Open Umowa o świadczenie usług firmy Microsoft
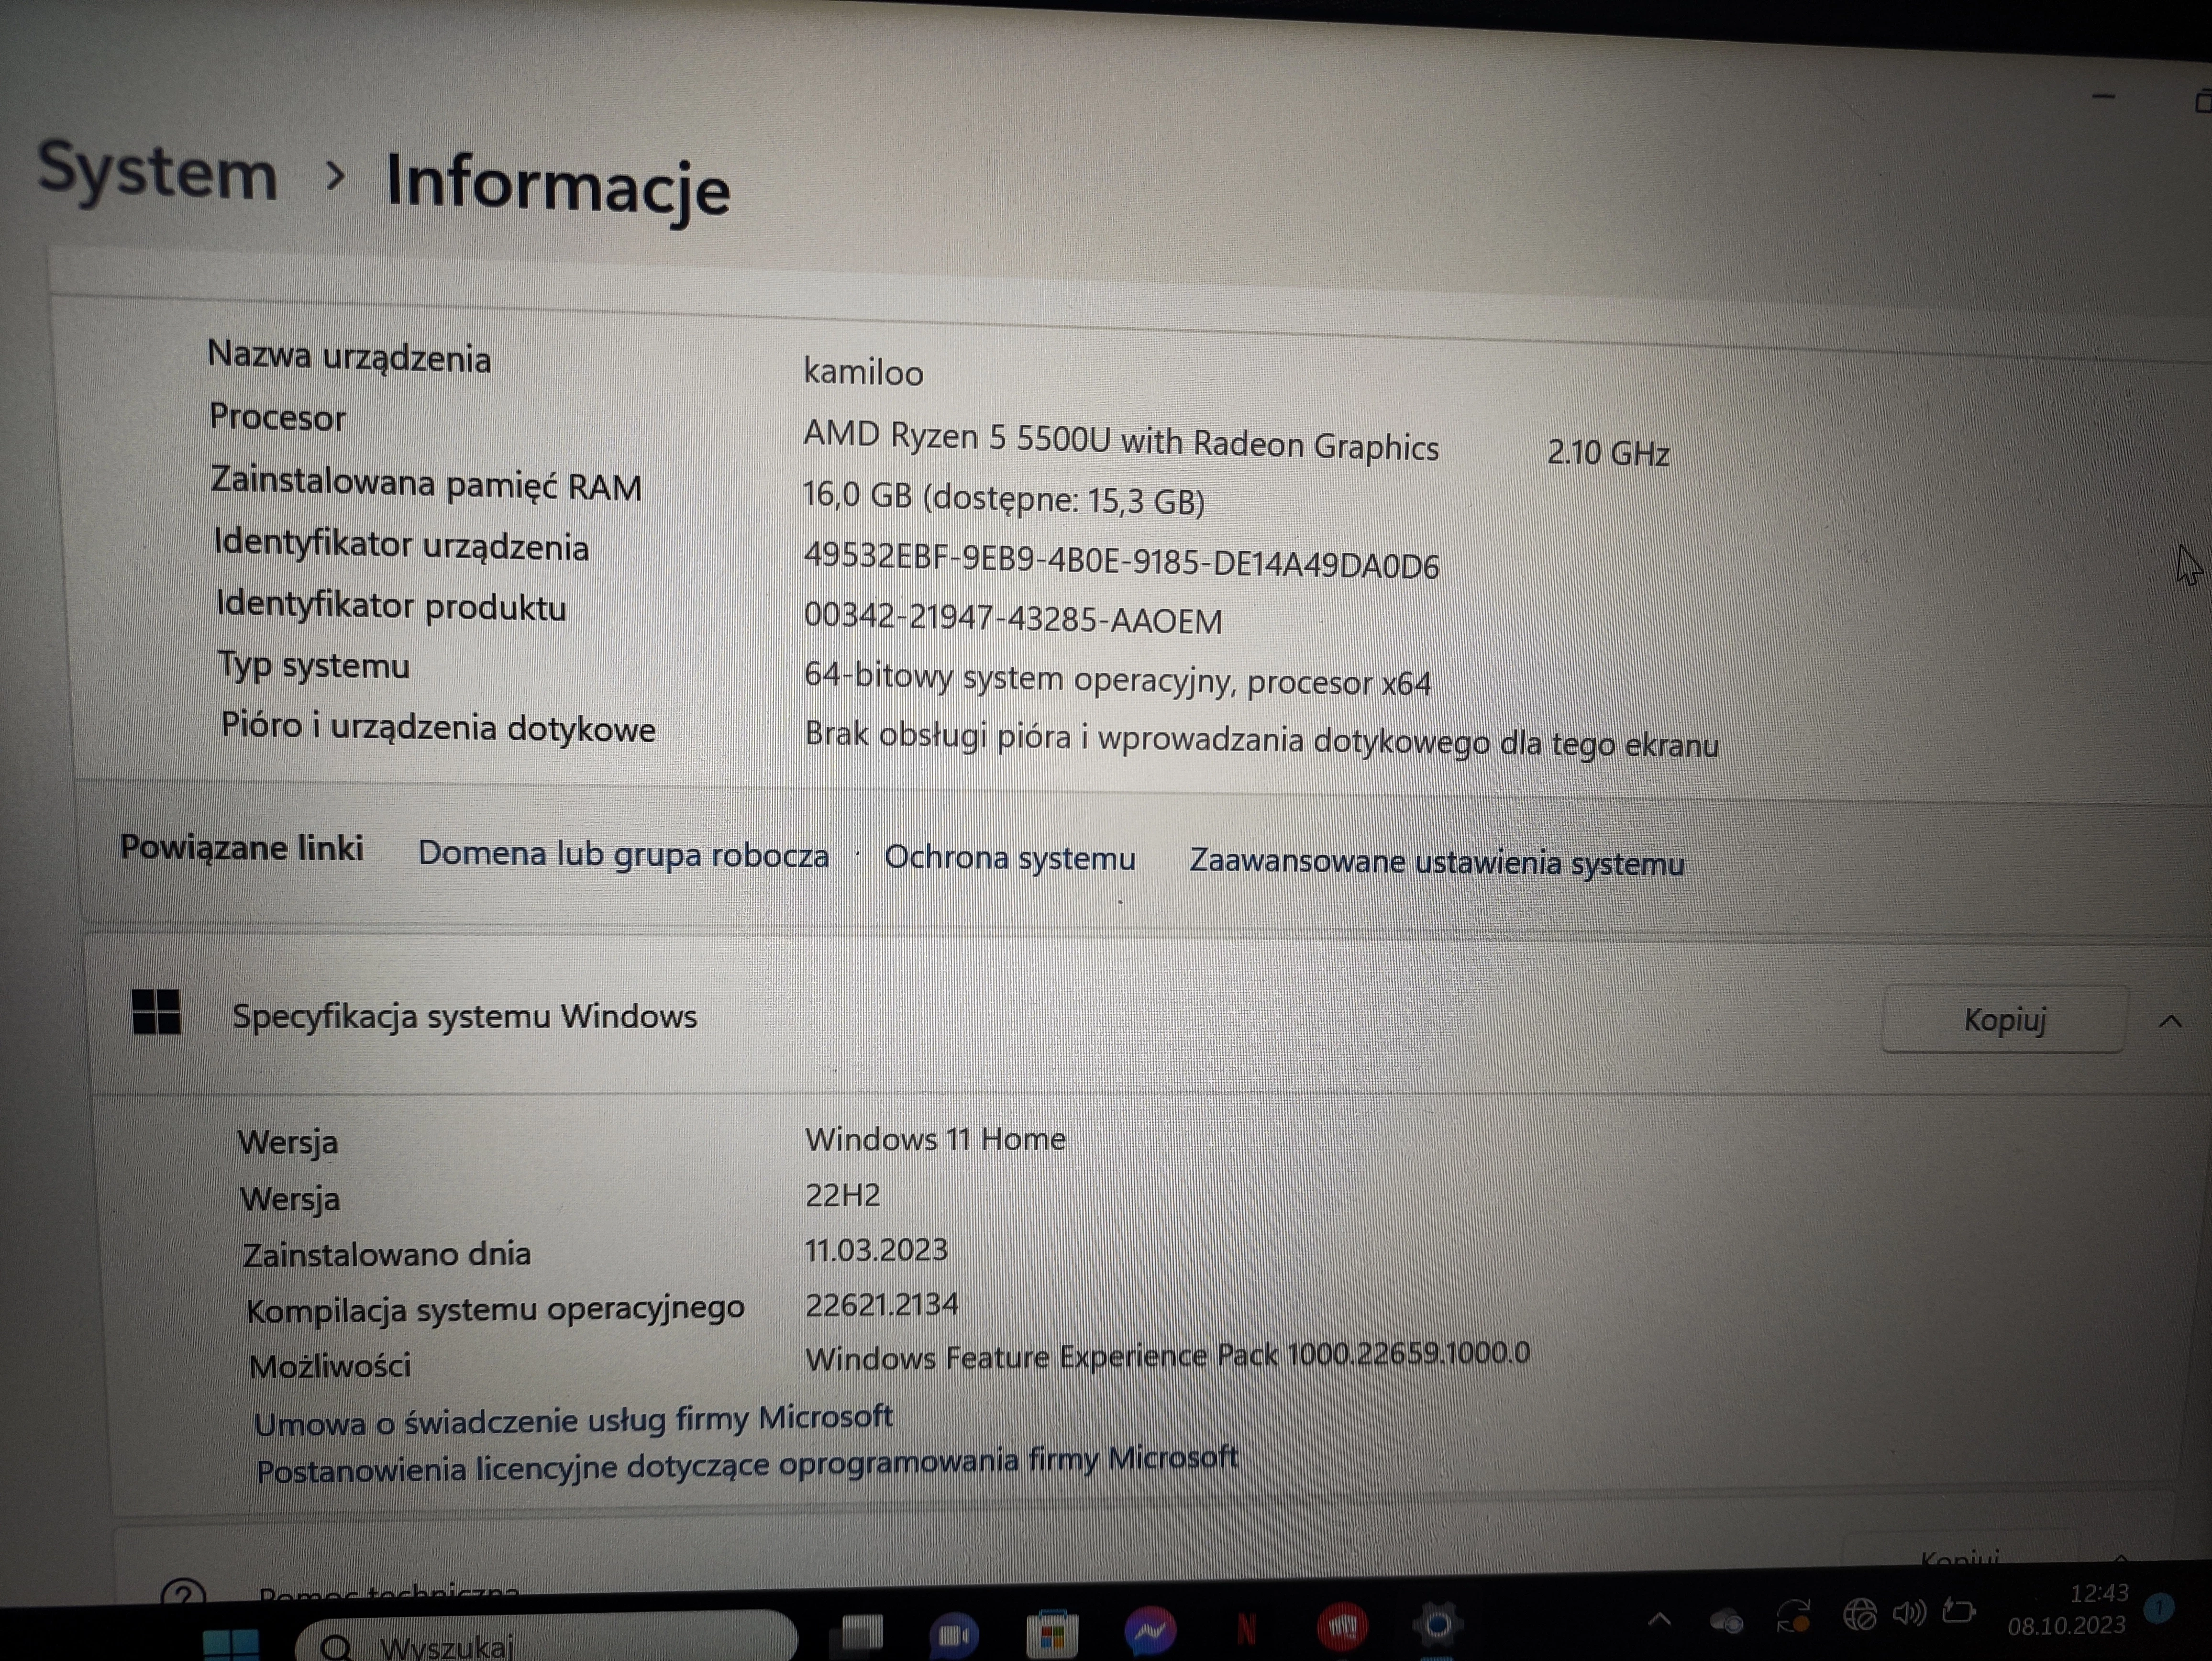The image size is (2212, 1661). click(573, 1419)
